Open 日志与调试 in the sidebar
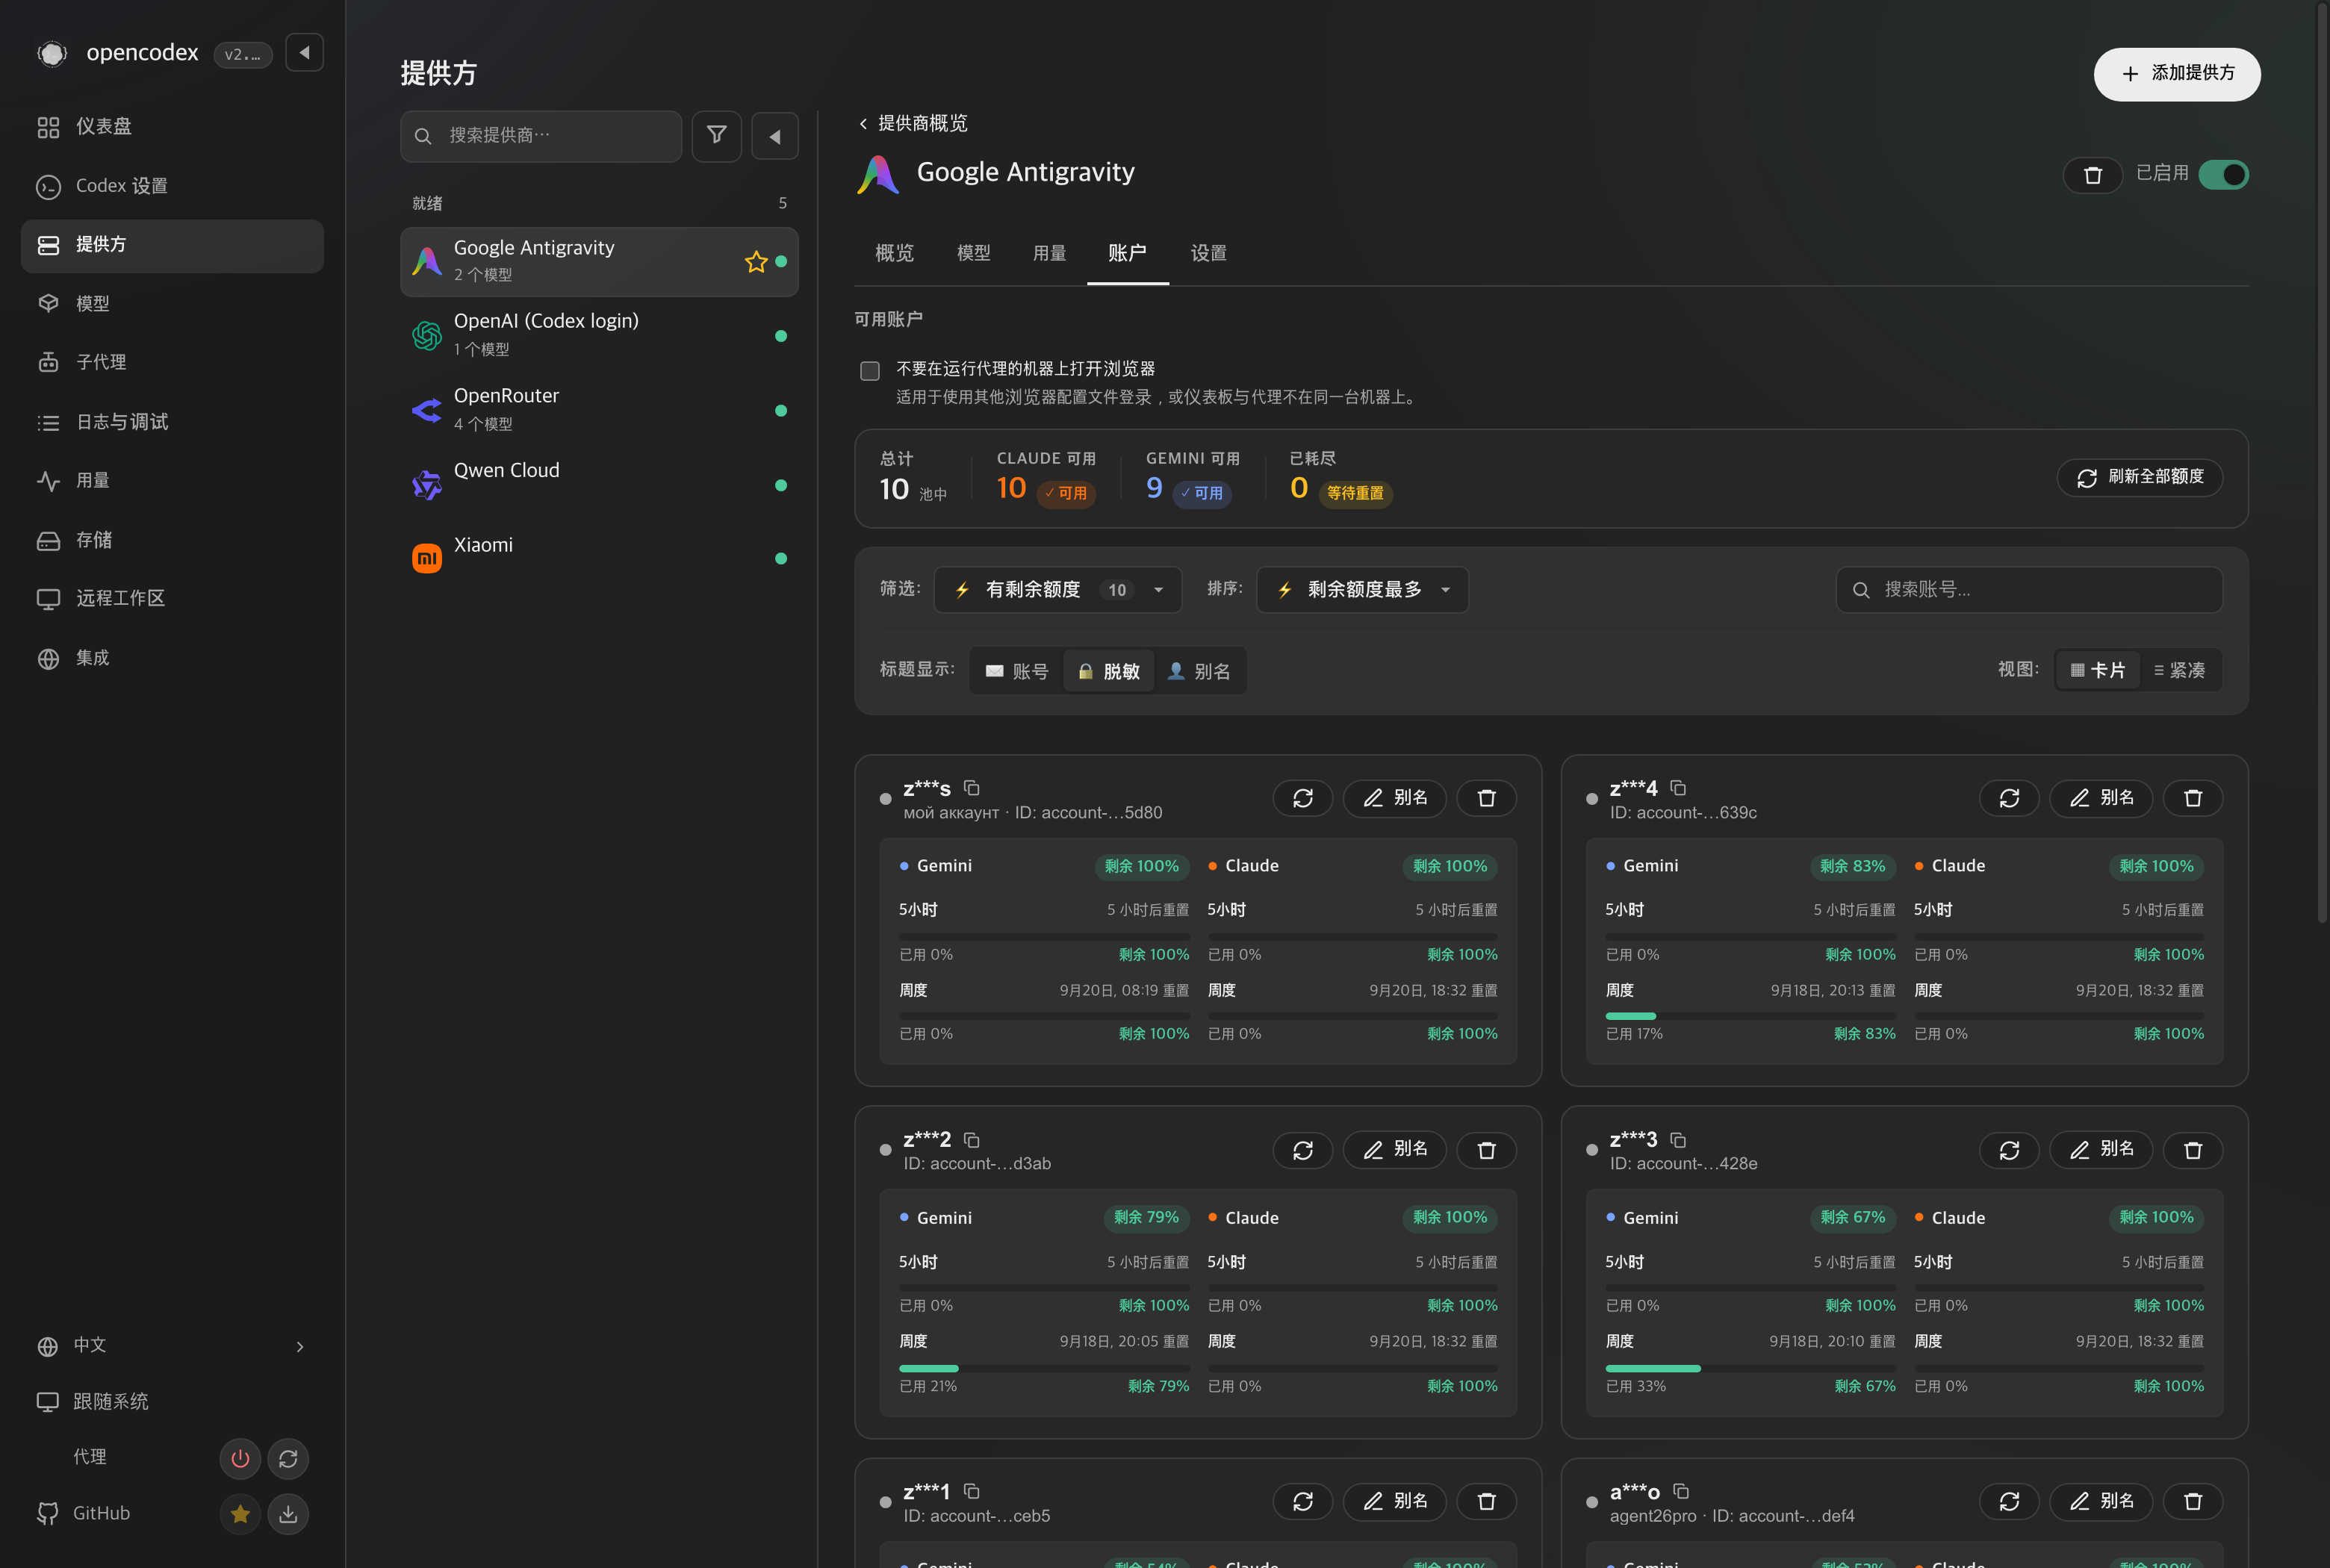Viewport: 2330px width, 1568px height. (x=172, y=422)
